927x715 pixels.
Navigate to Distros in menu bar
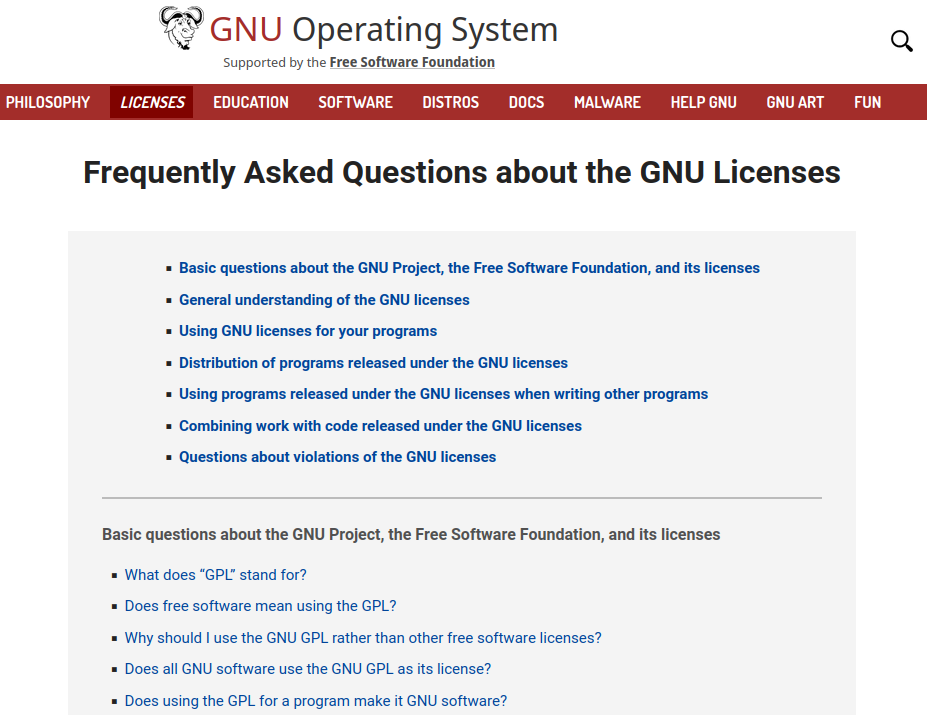[x=450, y=102]
